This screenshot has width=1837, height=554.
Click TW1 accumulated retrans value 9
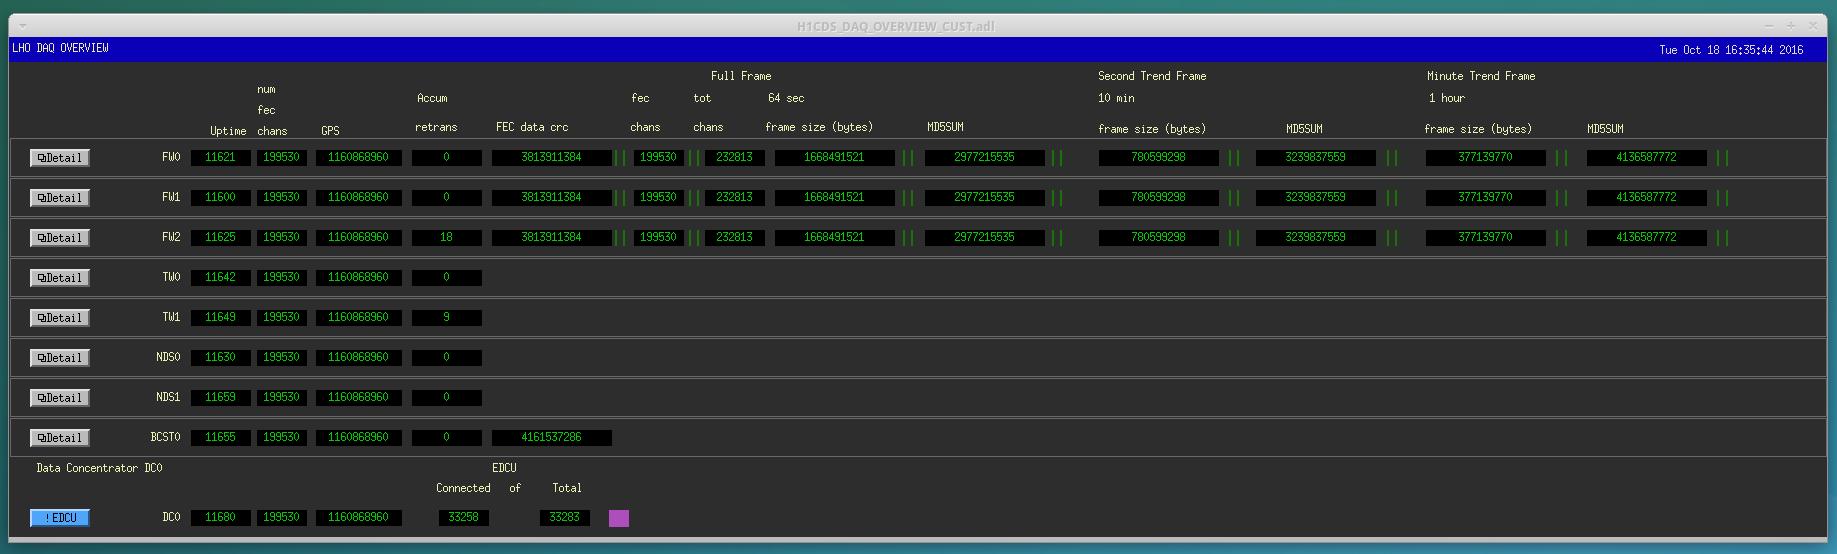coord(447,318)
